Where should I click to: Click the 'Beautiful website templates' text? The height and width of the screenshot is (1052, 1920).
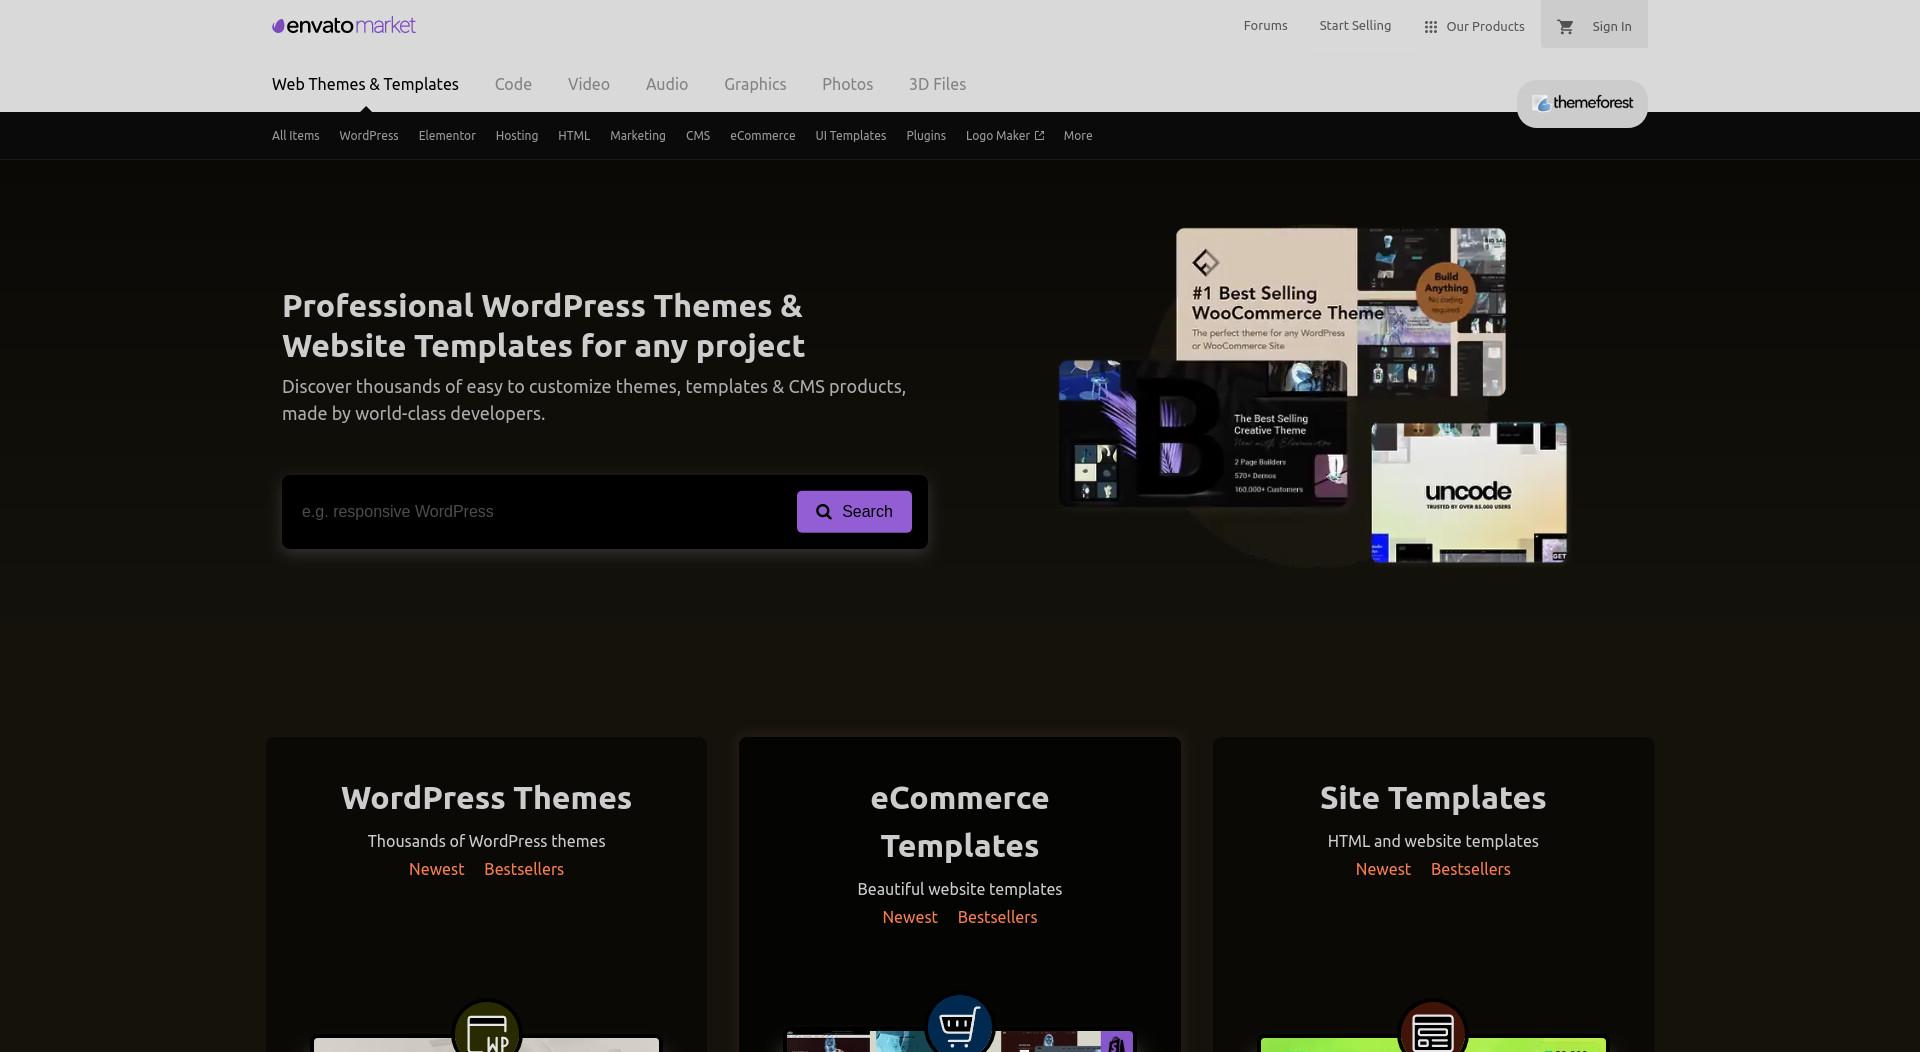(x=960, y=890)
